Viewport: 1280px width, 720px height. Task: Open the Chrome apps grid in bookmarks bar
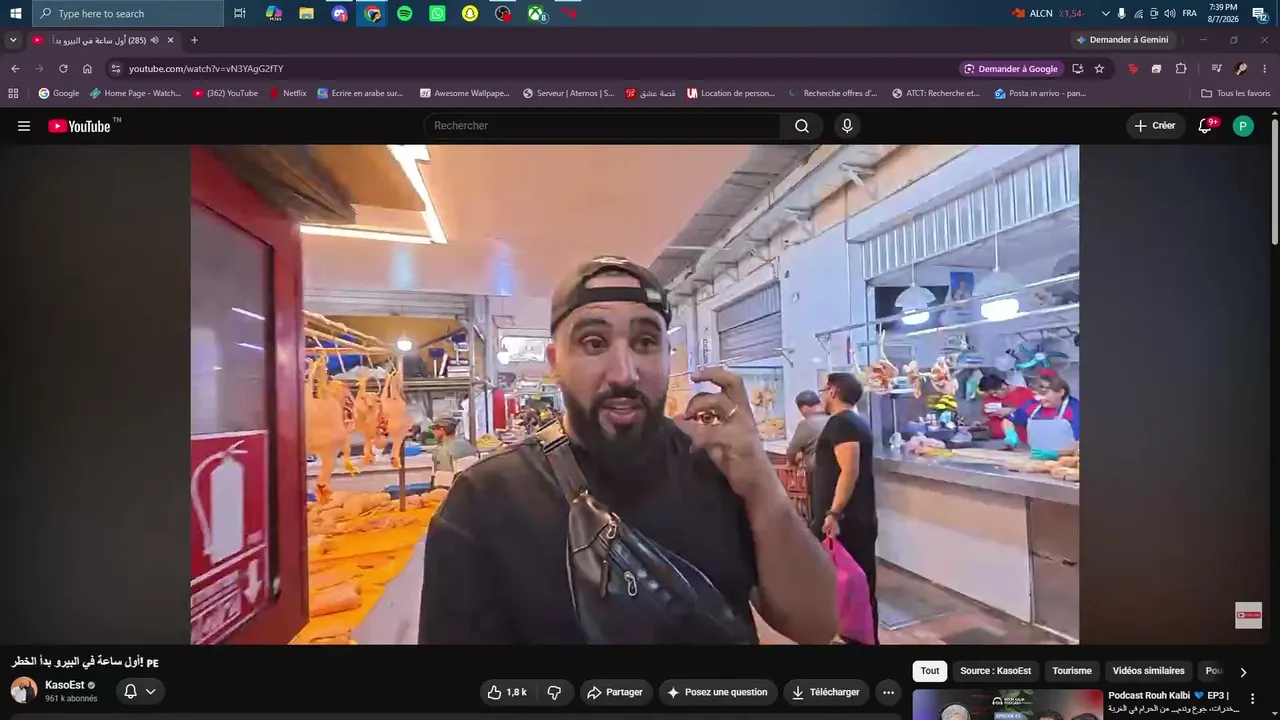click(x=13, y=93)
